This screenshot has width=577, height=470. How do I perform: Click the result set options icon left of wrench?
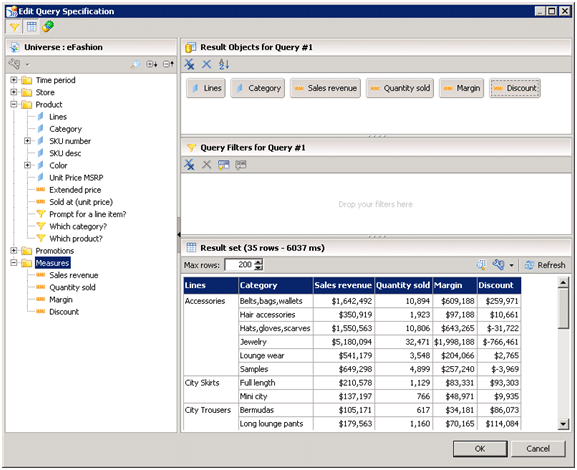tap(481, 265)
